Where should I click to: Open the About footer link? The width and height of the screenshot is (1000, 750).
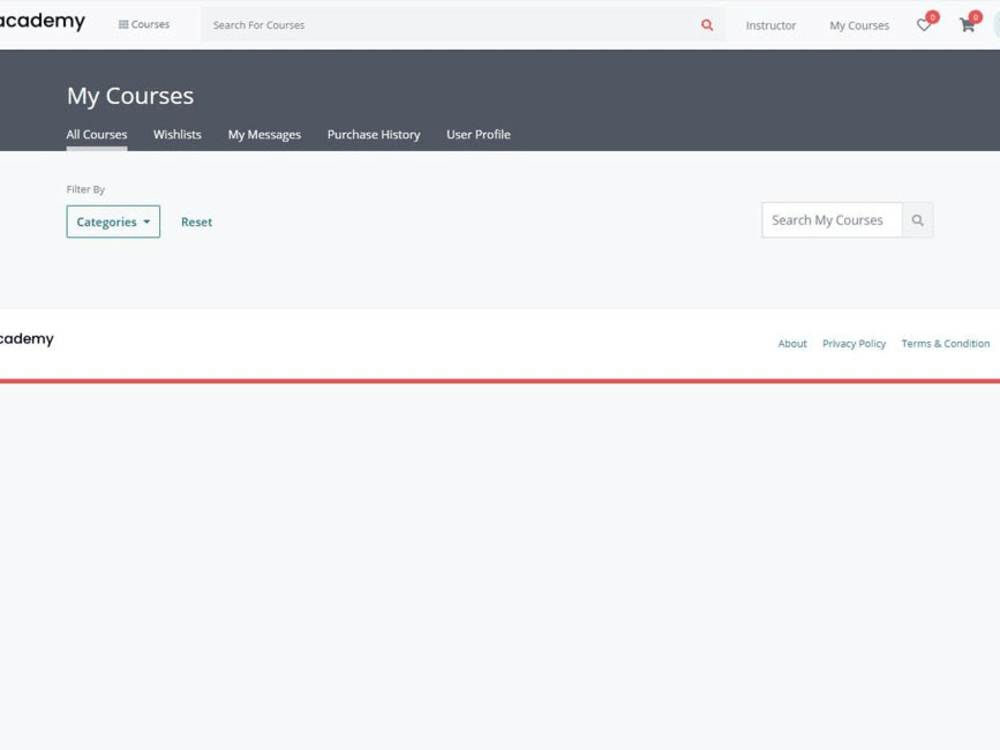pos(792,344)
